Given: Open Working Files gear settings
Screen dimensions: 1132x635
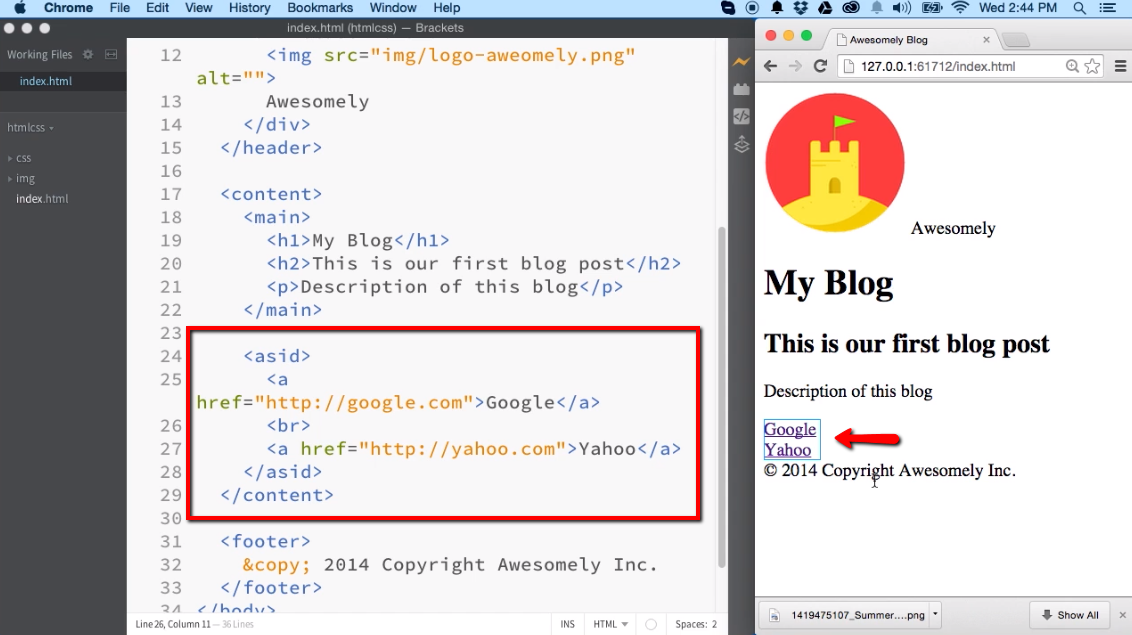Looking at the screenshot, I should 88,54.
